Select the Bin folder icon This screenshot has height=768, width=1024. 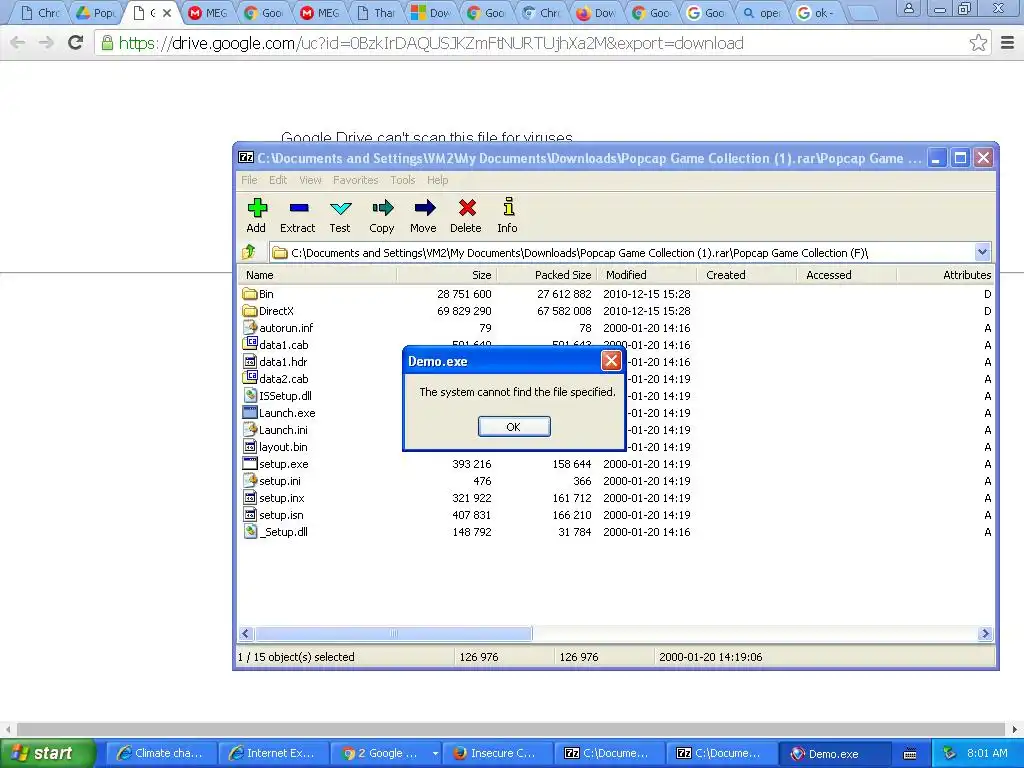(x=249, y=294)
